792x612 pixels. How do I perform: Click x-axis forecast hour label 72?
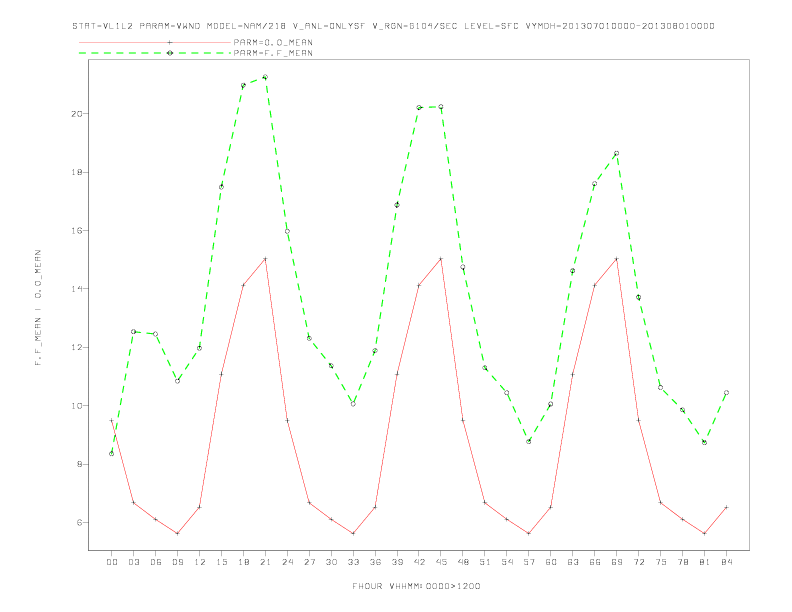638,562
